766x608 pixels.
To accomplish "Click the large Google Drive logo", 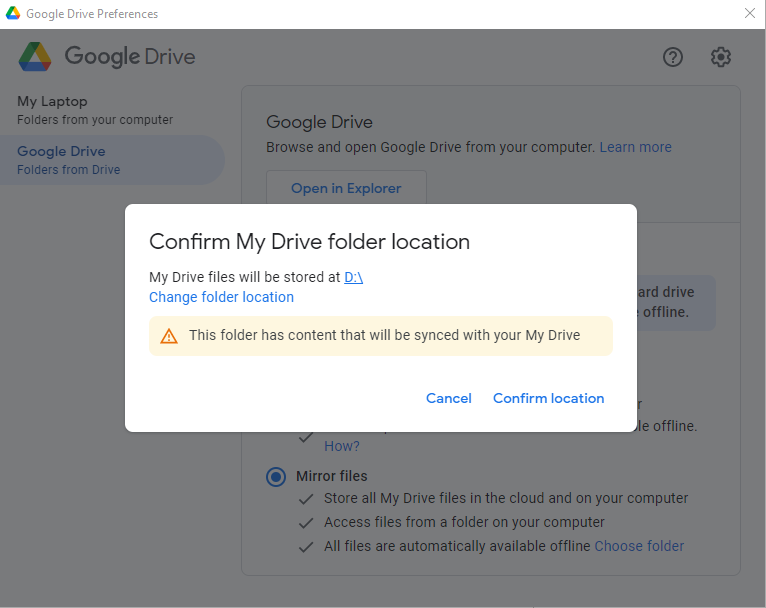I will point(35,57).
